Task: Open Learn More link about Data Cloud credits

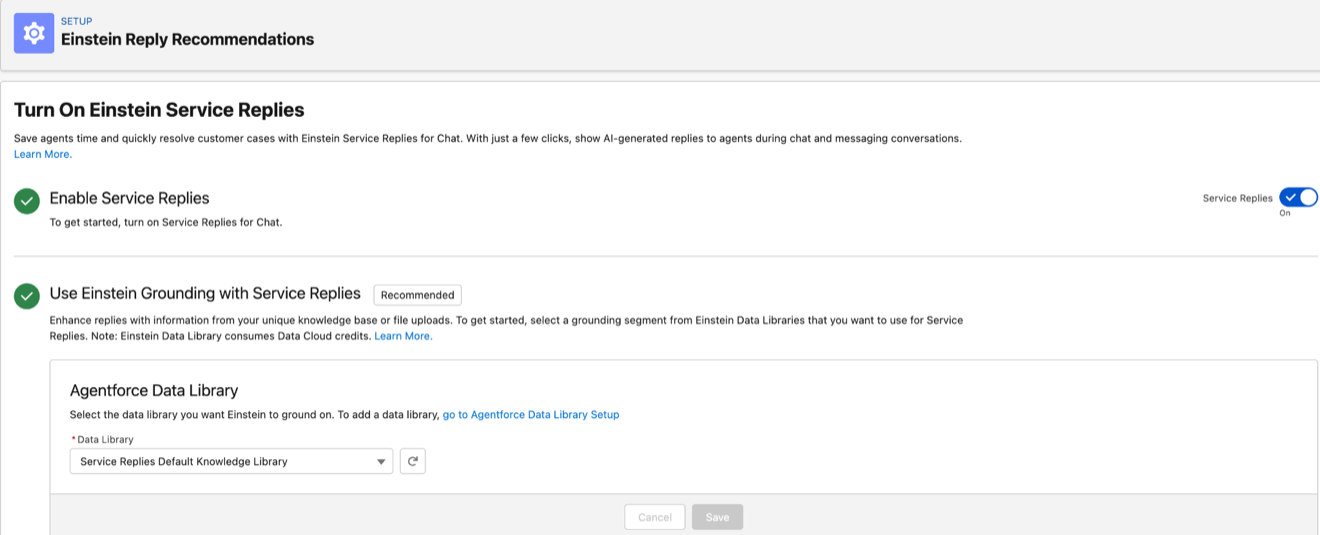Action: (x=403, y=336)
